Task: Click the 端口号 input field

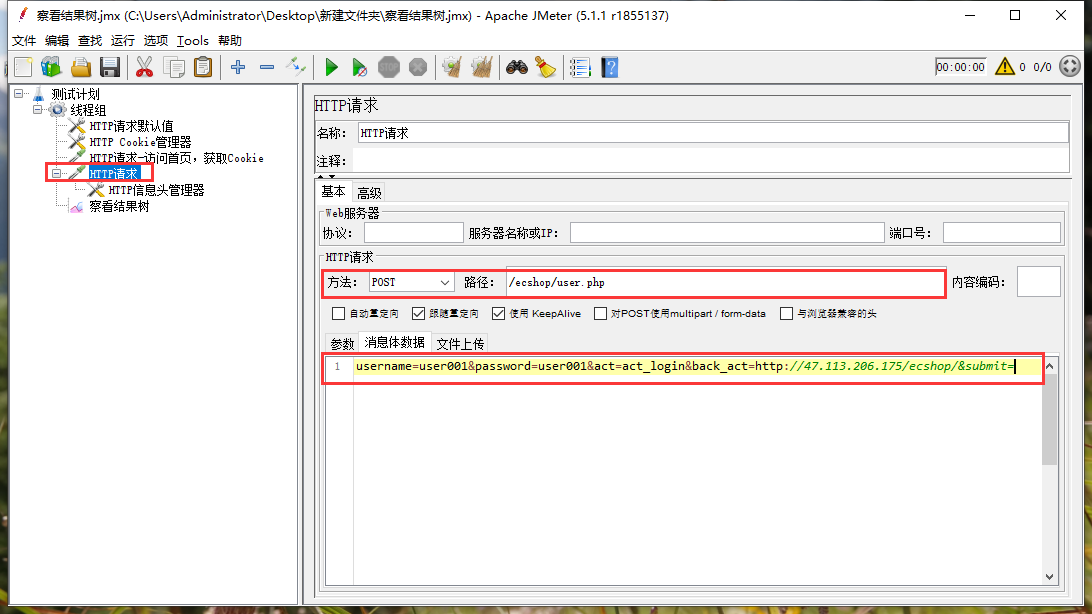Action: pos(1001,233)
